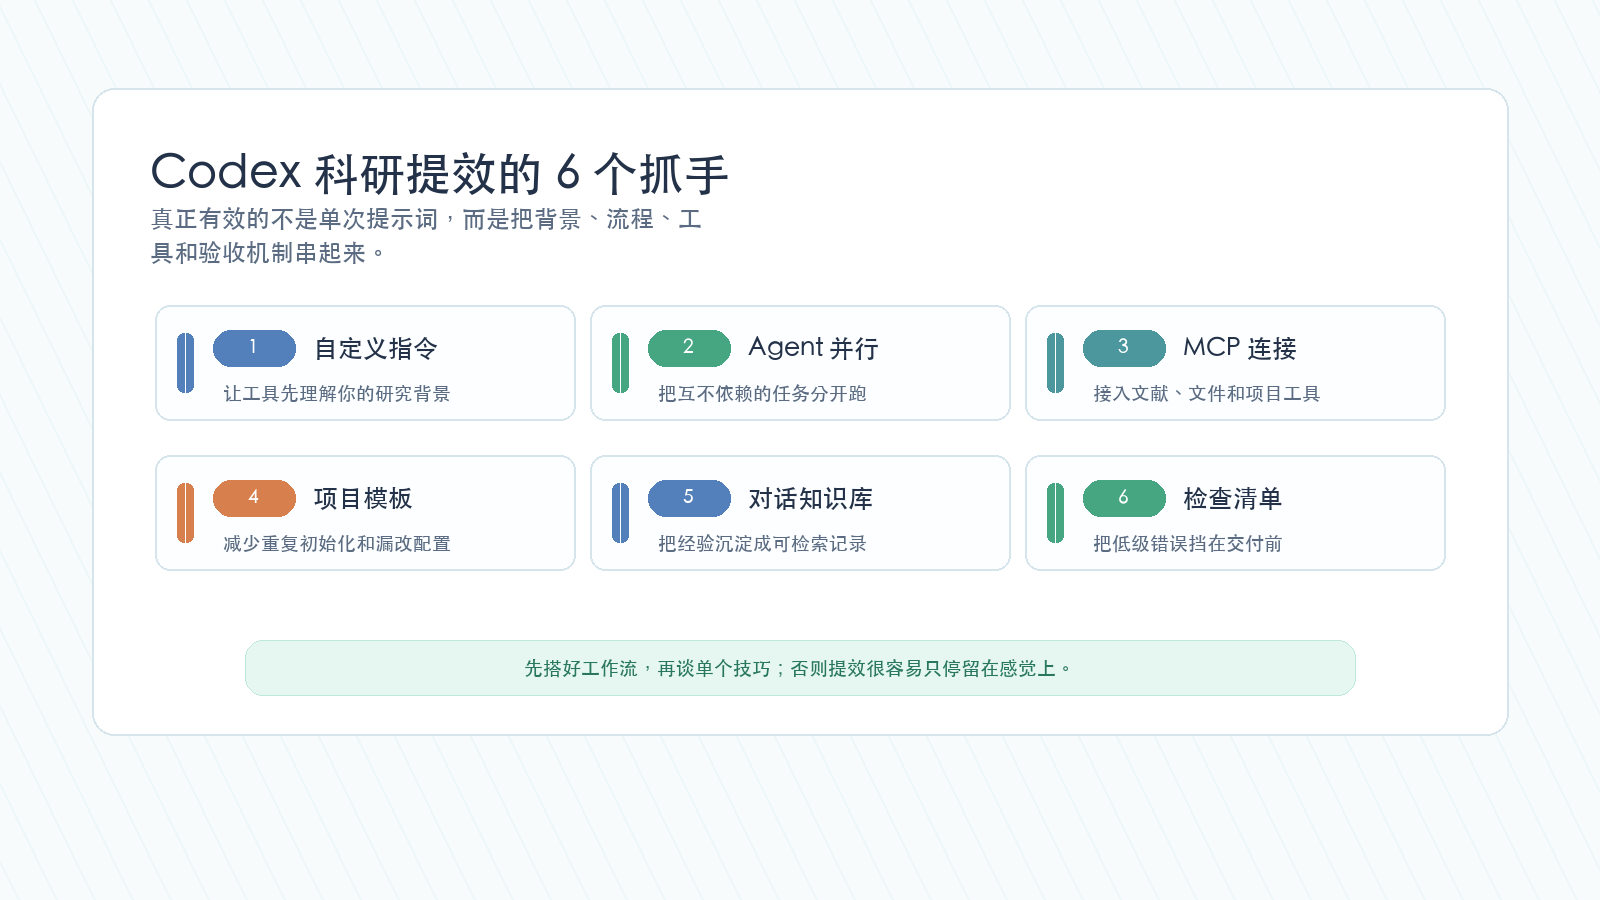
Task: Select the 项目模板 card title
Action: [x=363, y=498]
